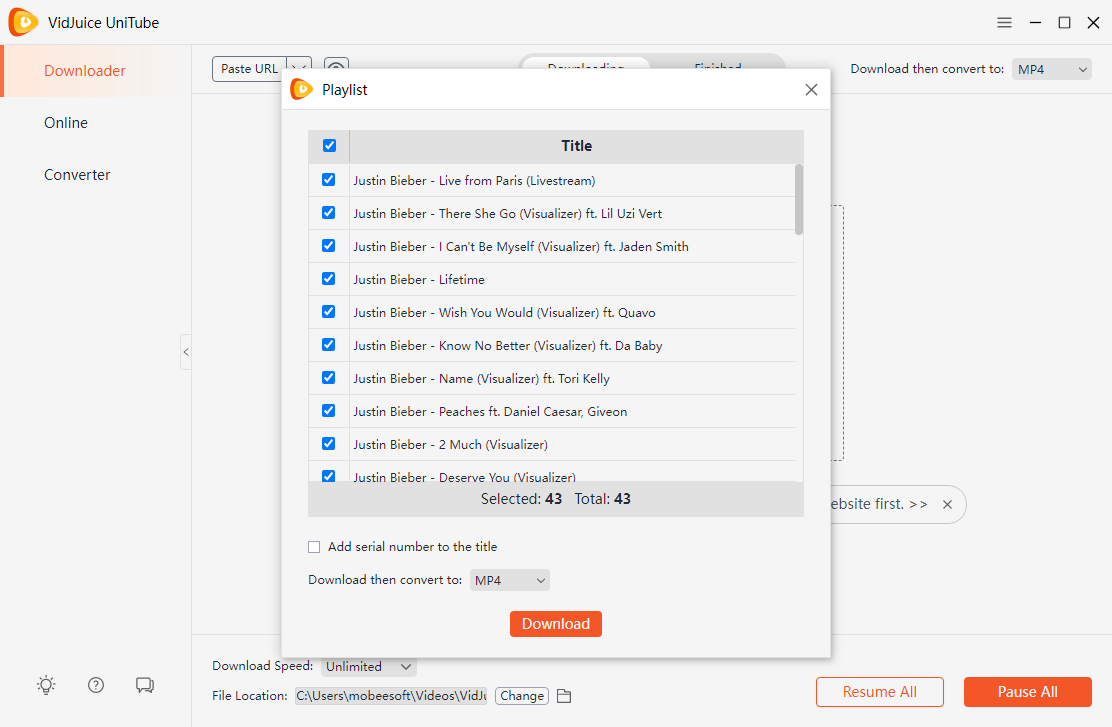Image resolution: width=1112 pixels, height=727 pixels.
Task: Click the orange Download button
Action: click(x=556, y=624)
